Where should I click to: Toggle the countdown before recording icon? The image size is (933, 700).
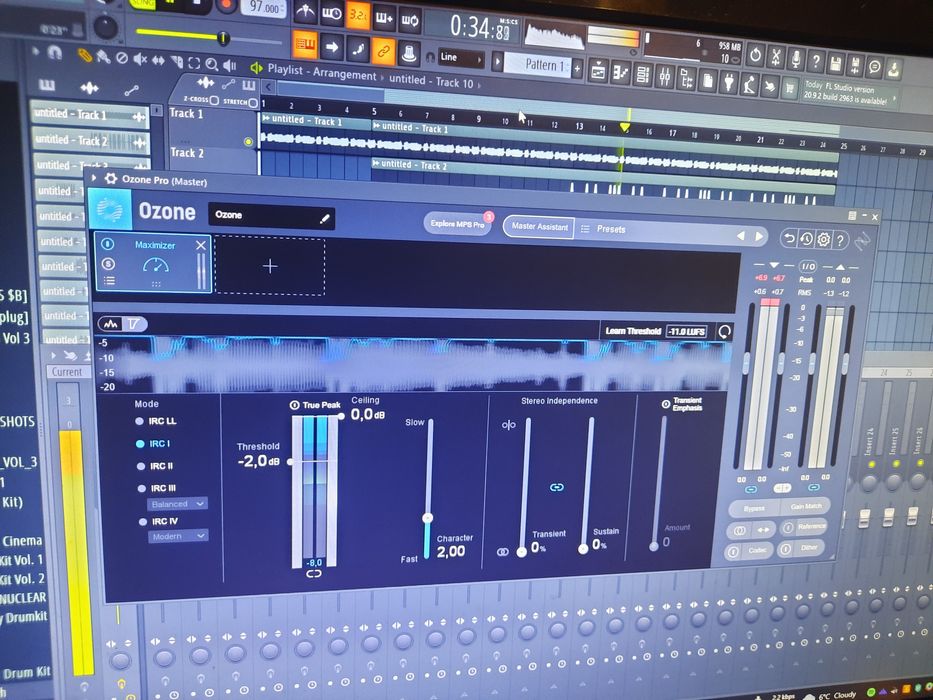click(357, 15)
